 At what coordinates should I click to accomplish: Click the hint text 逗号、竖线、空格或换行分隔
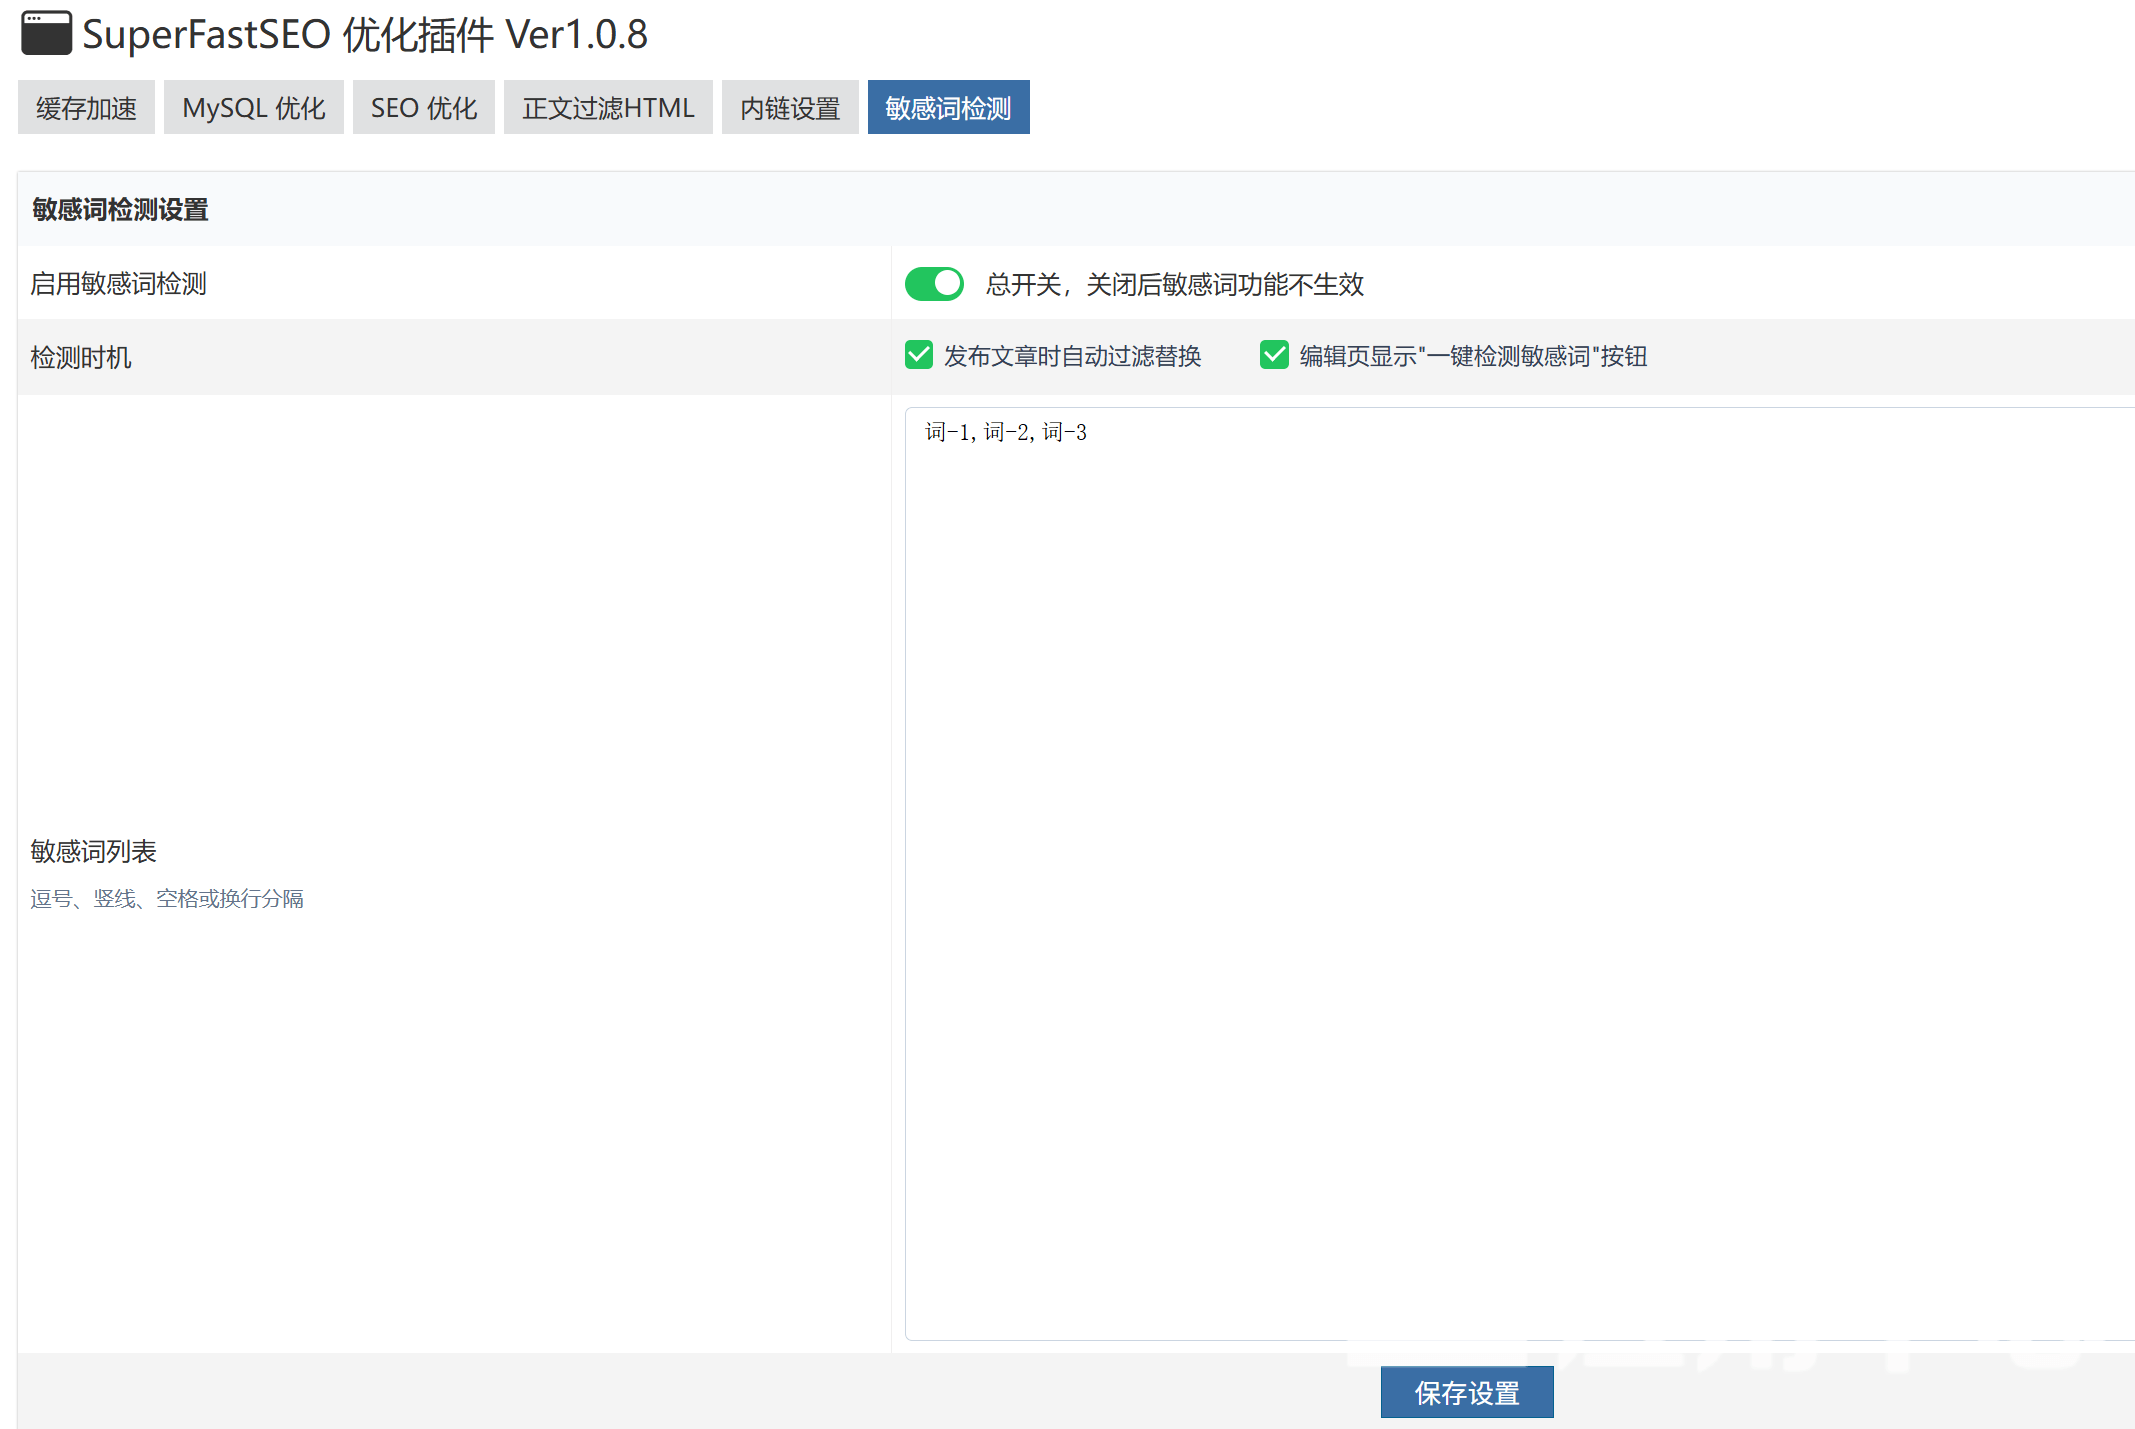click(167, 899)
